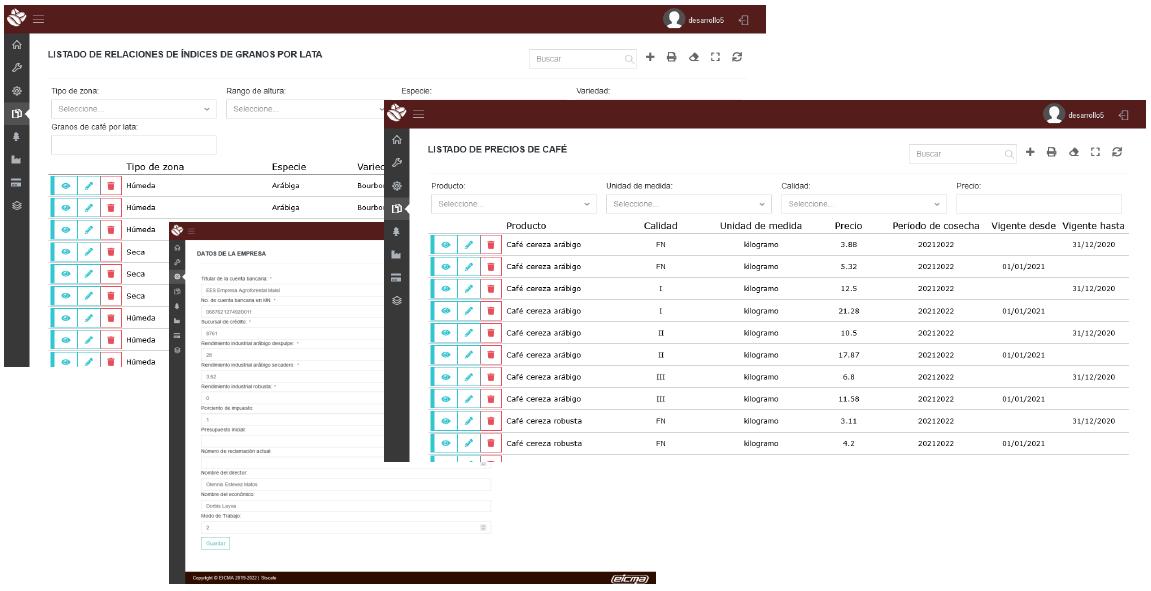
Task: Go to home in coffee prices sidebar
Action: (x=397, y=140)
